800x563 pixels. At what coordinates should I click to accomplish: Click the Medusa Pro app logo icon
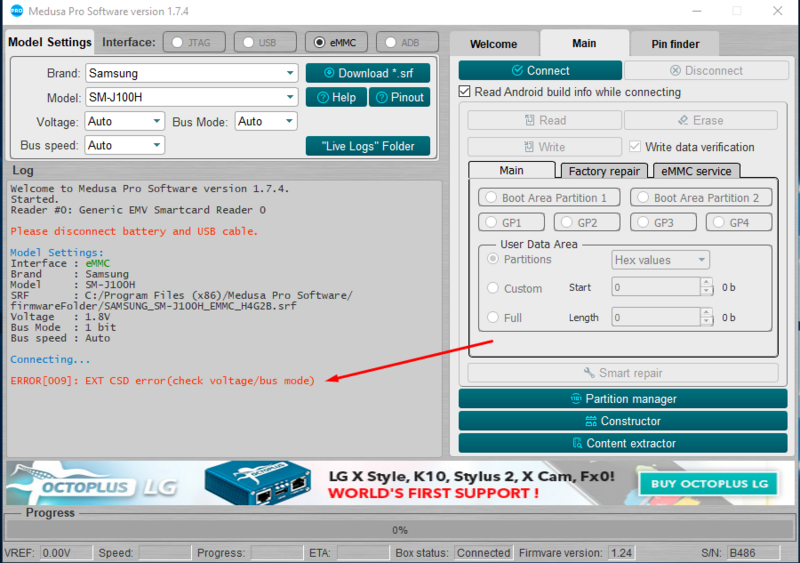tap(16, 11)
